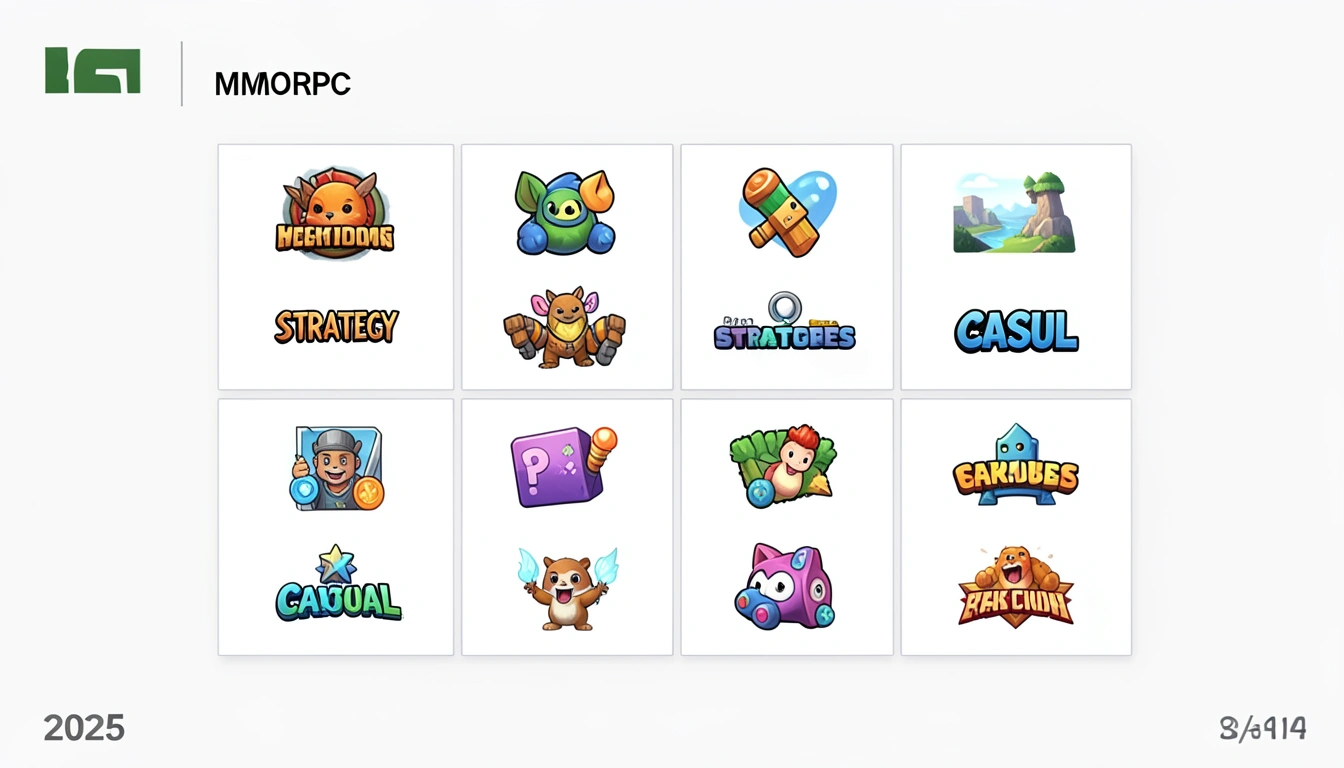Click the orange fox creature badge icon
The width and height of the screenshot is (1344, 768).
click(x=335, y=214)
